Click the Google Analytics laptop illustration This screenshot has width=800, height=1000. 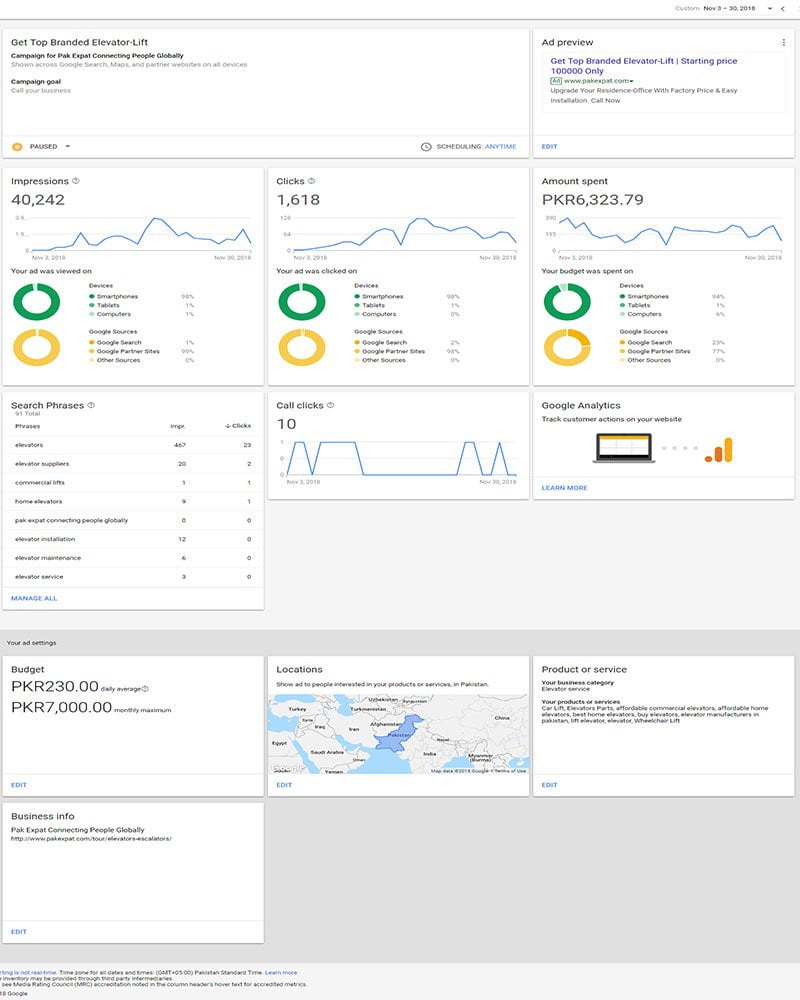coord(623,448)
